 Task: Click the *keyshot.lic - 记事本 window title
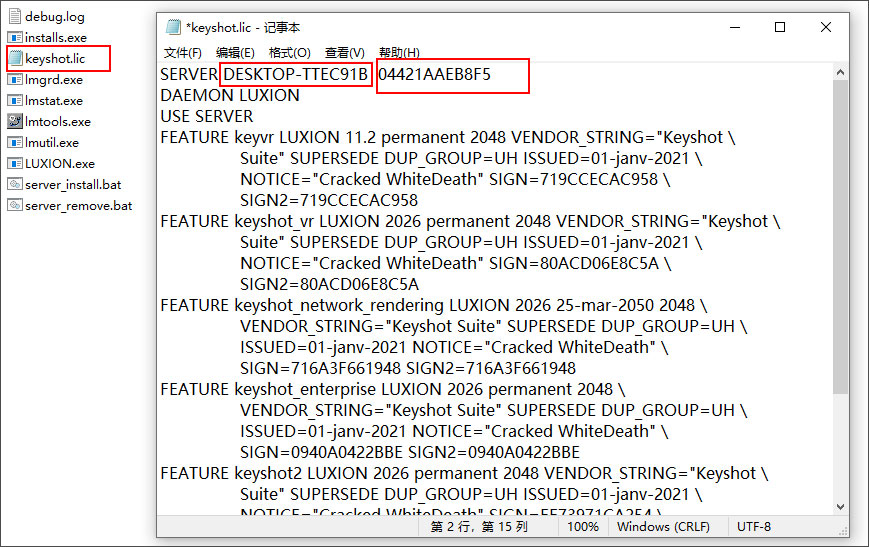click(x=243, y=27)
